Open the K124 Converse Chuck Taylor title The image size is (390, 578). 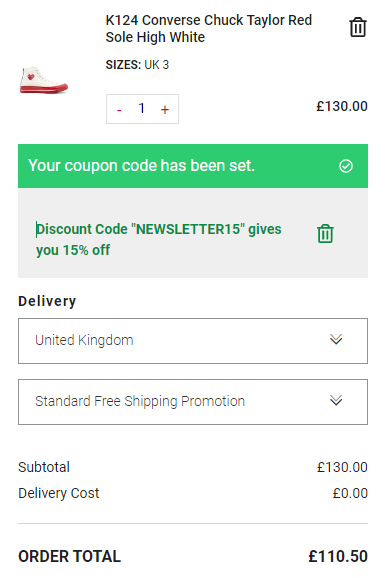click(x=209, y=28)
